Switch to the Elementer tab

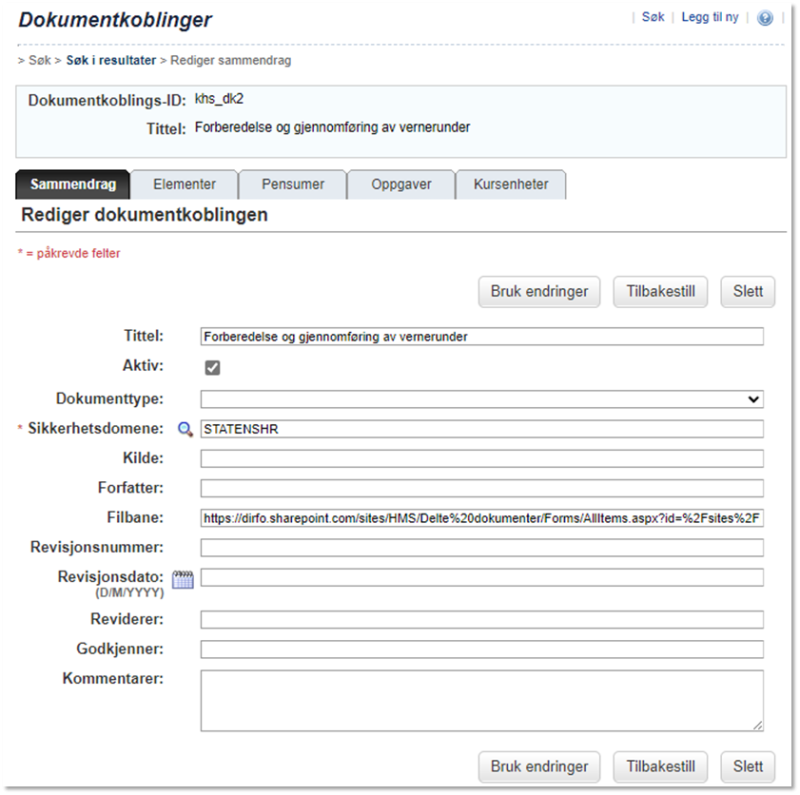tap(185, 184)
